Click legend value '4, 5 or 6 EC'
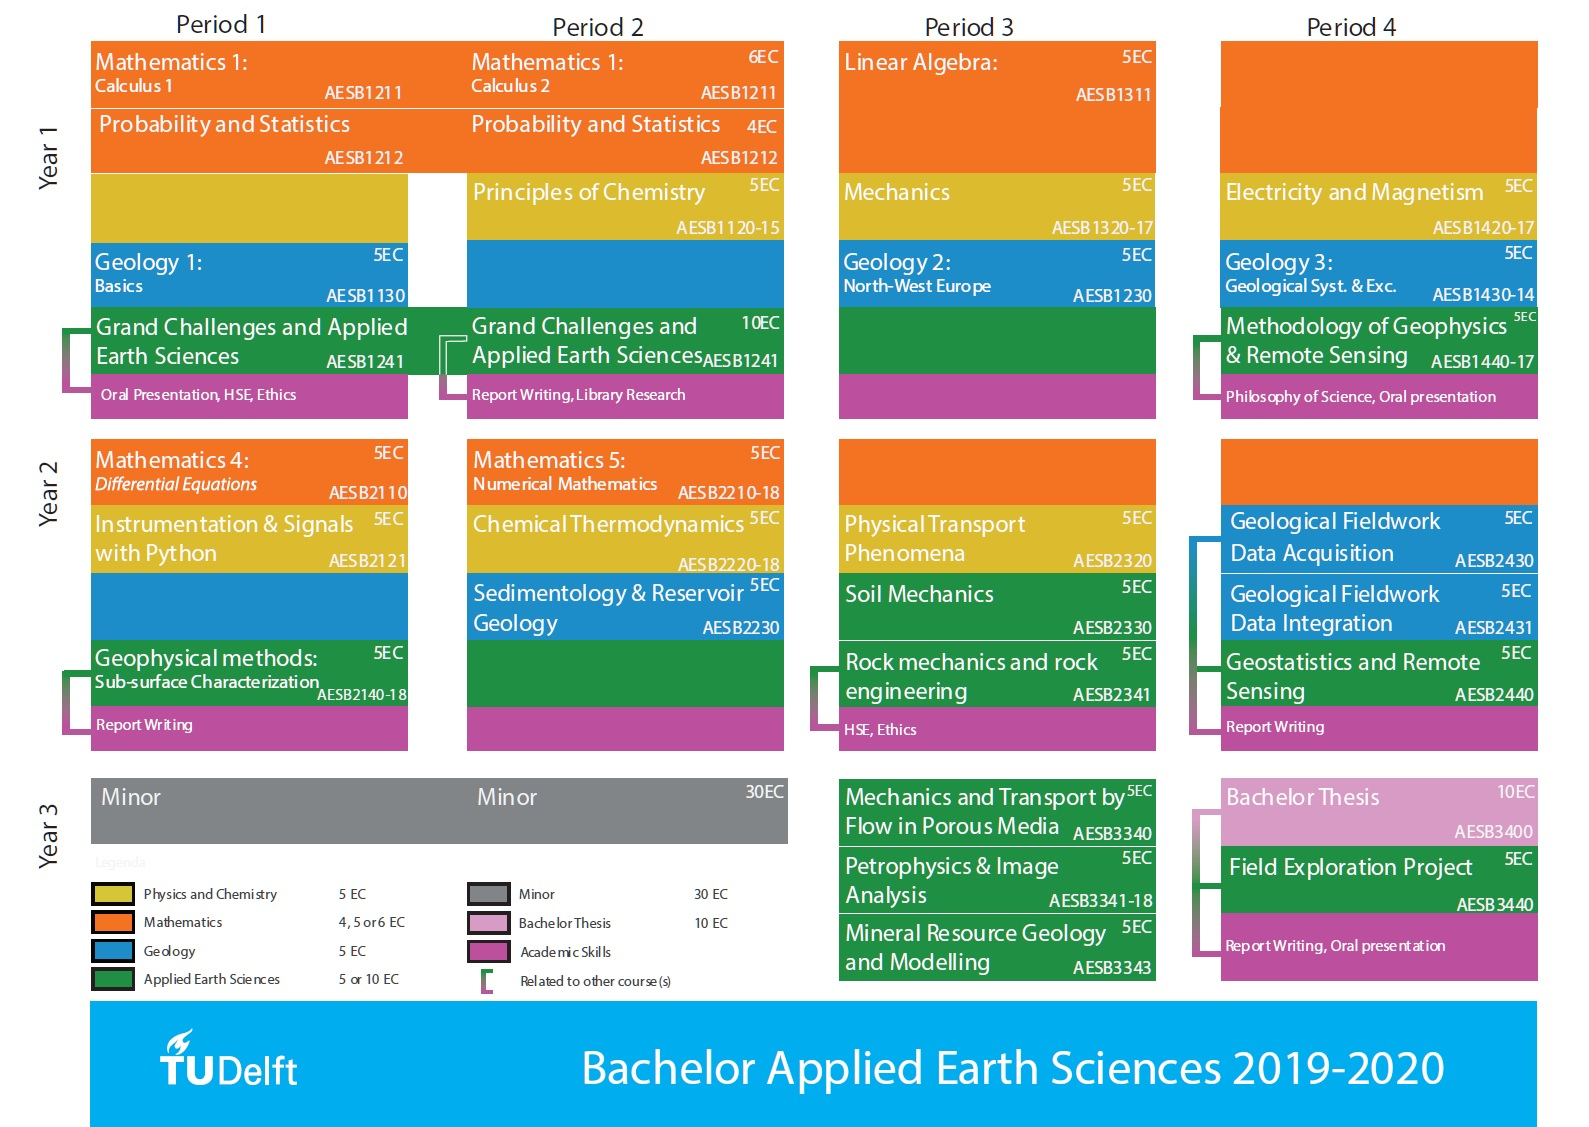Screen dimensions: 1589x1127 pos(371,922)
